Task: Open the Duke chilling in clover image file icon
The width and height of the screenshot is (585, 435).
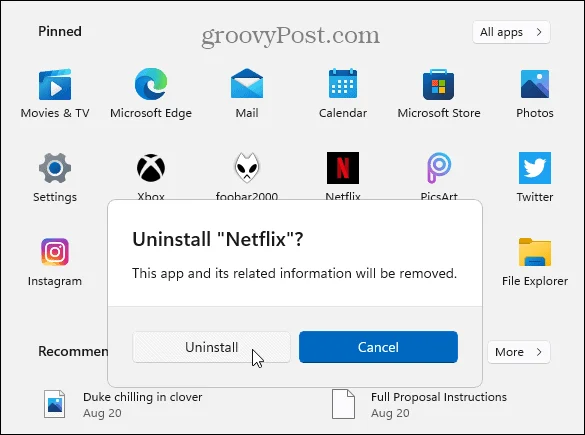Action: point(54,404)
